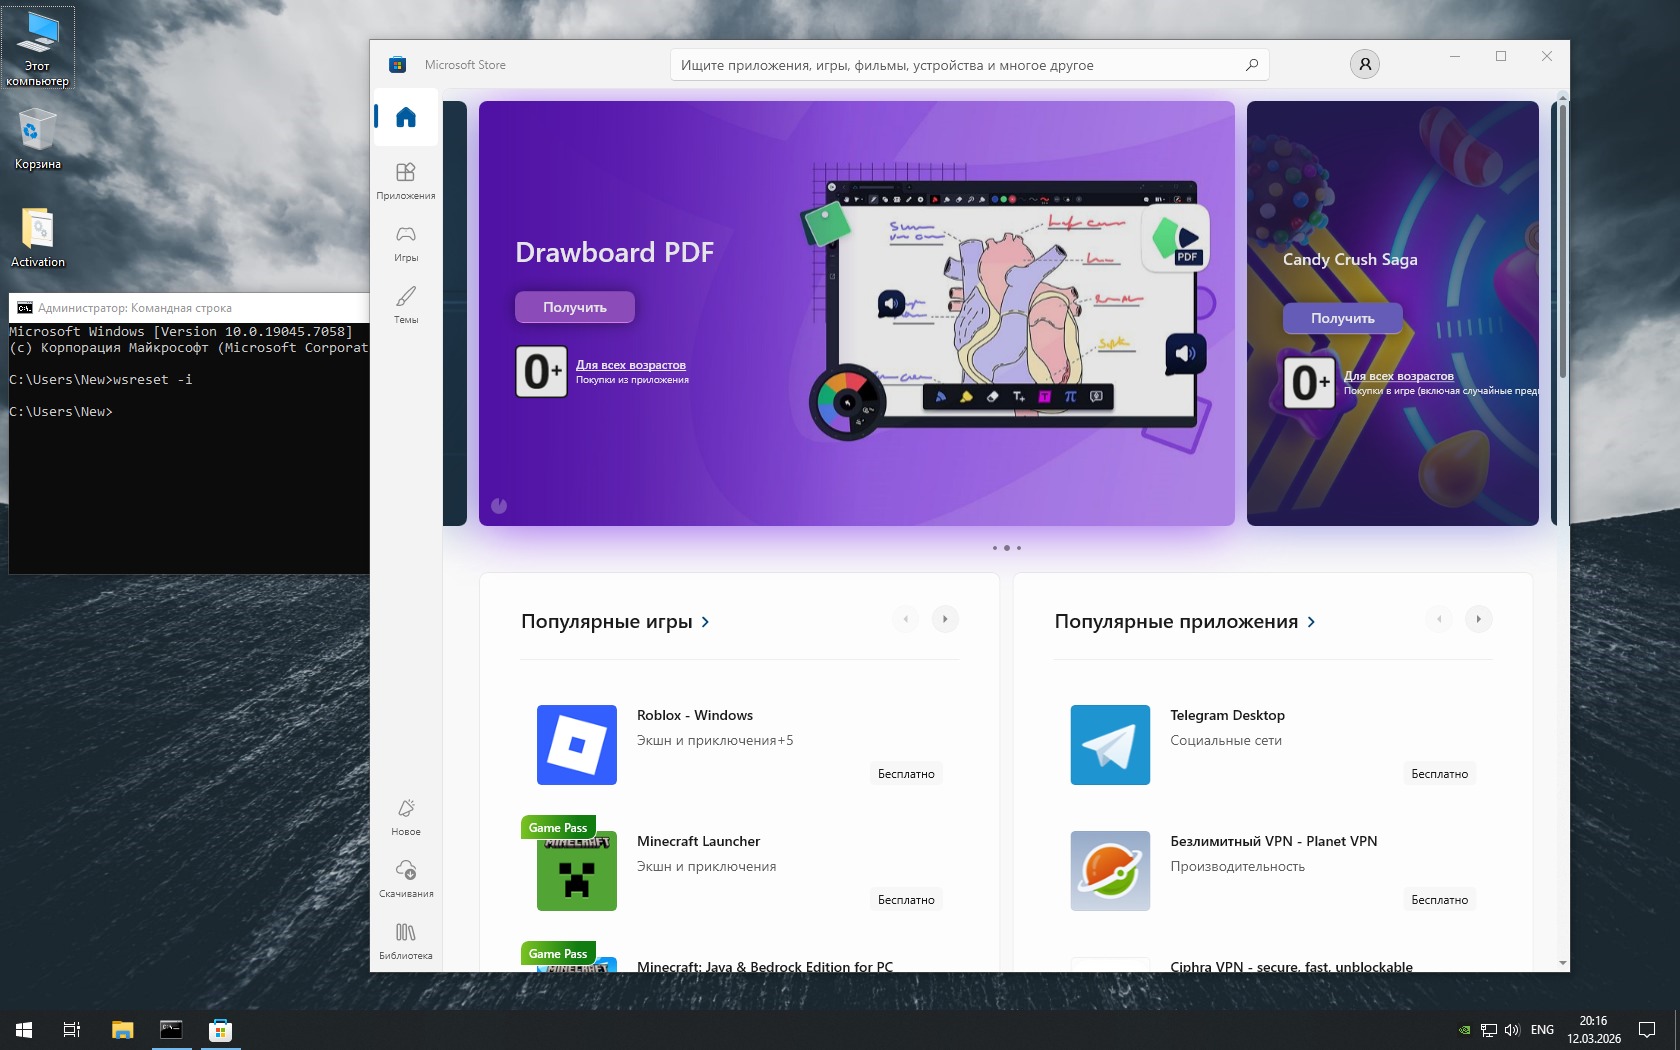Click the search magnifier icon
The width and height of the screenshot is (1680, 1050).
pos(1251,65)
